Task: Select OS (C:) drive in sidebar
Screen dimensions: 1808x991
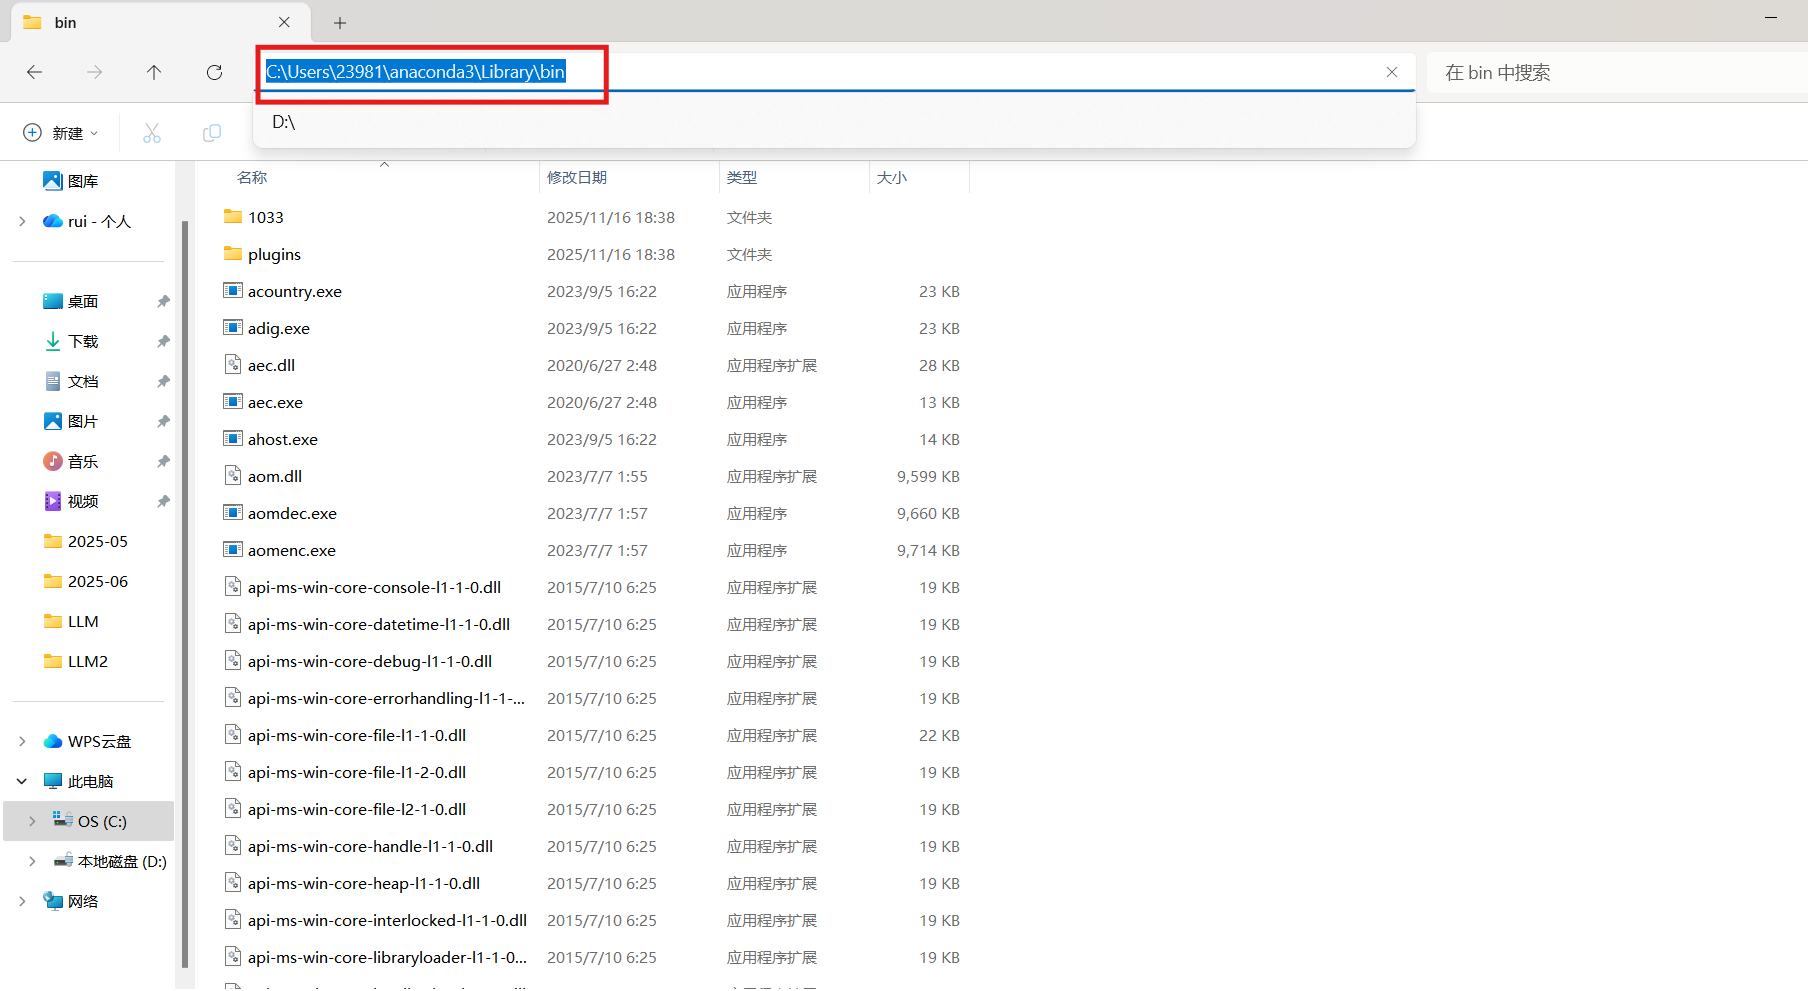Action: click(x=89, y=821)
